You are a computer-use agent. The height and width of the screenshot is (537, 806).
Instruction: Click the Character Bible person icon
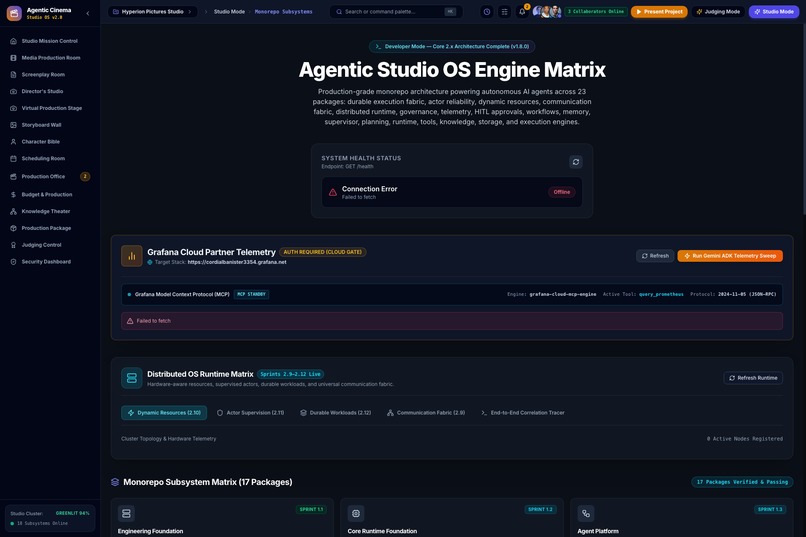click(x=13, y=141)
